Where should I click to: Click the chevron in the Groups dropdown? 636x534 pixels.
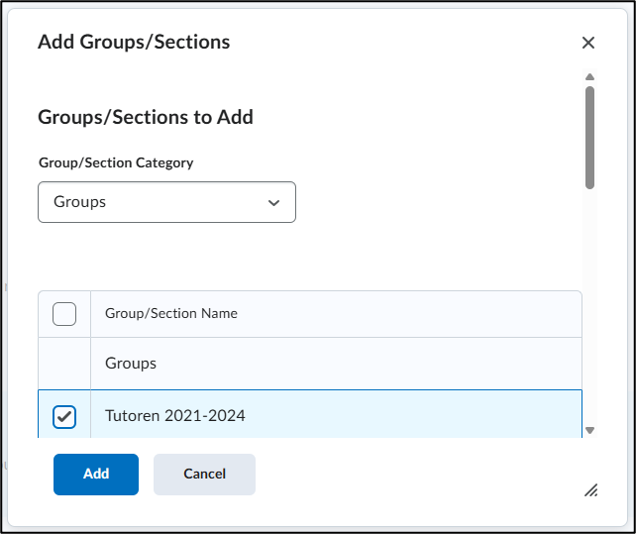point(274,202)
